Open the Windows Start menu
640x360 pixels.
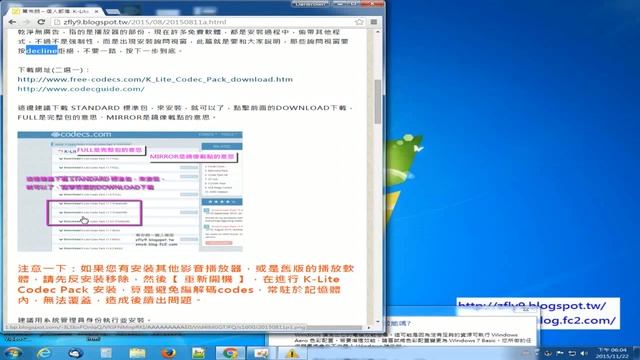[x=13, y=352]
